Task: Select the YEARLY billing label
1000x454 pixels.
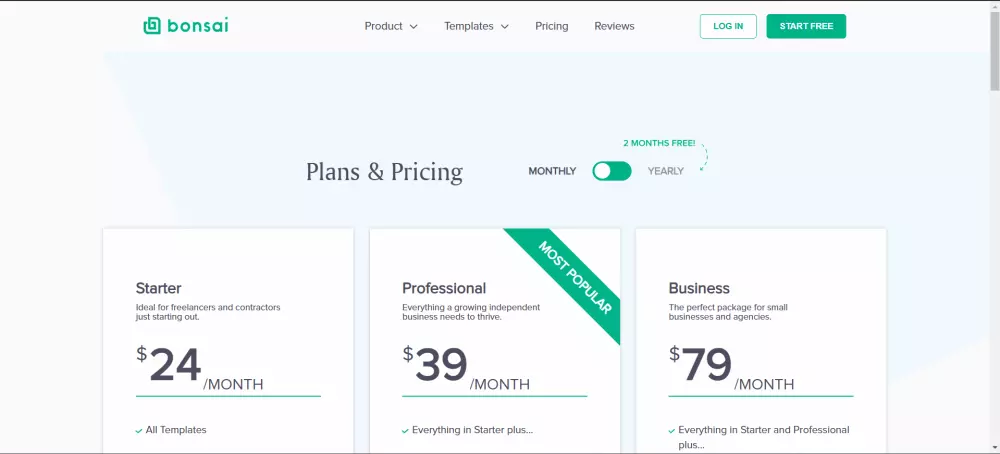Action: click(x=666, y=171)
